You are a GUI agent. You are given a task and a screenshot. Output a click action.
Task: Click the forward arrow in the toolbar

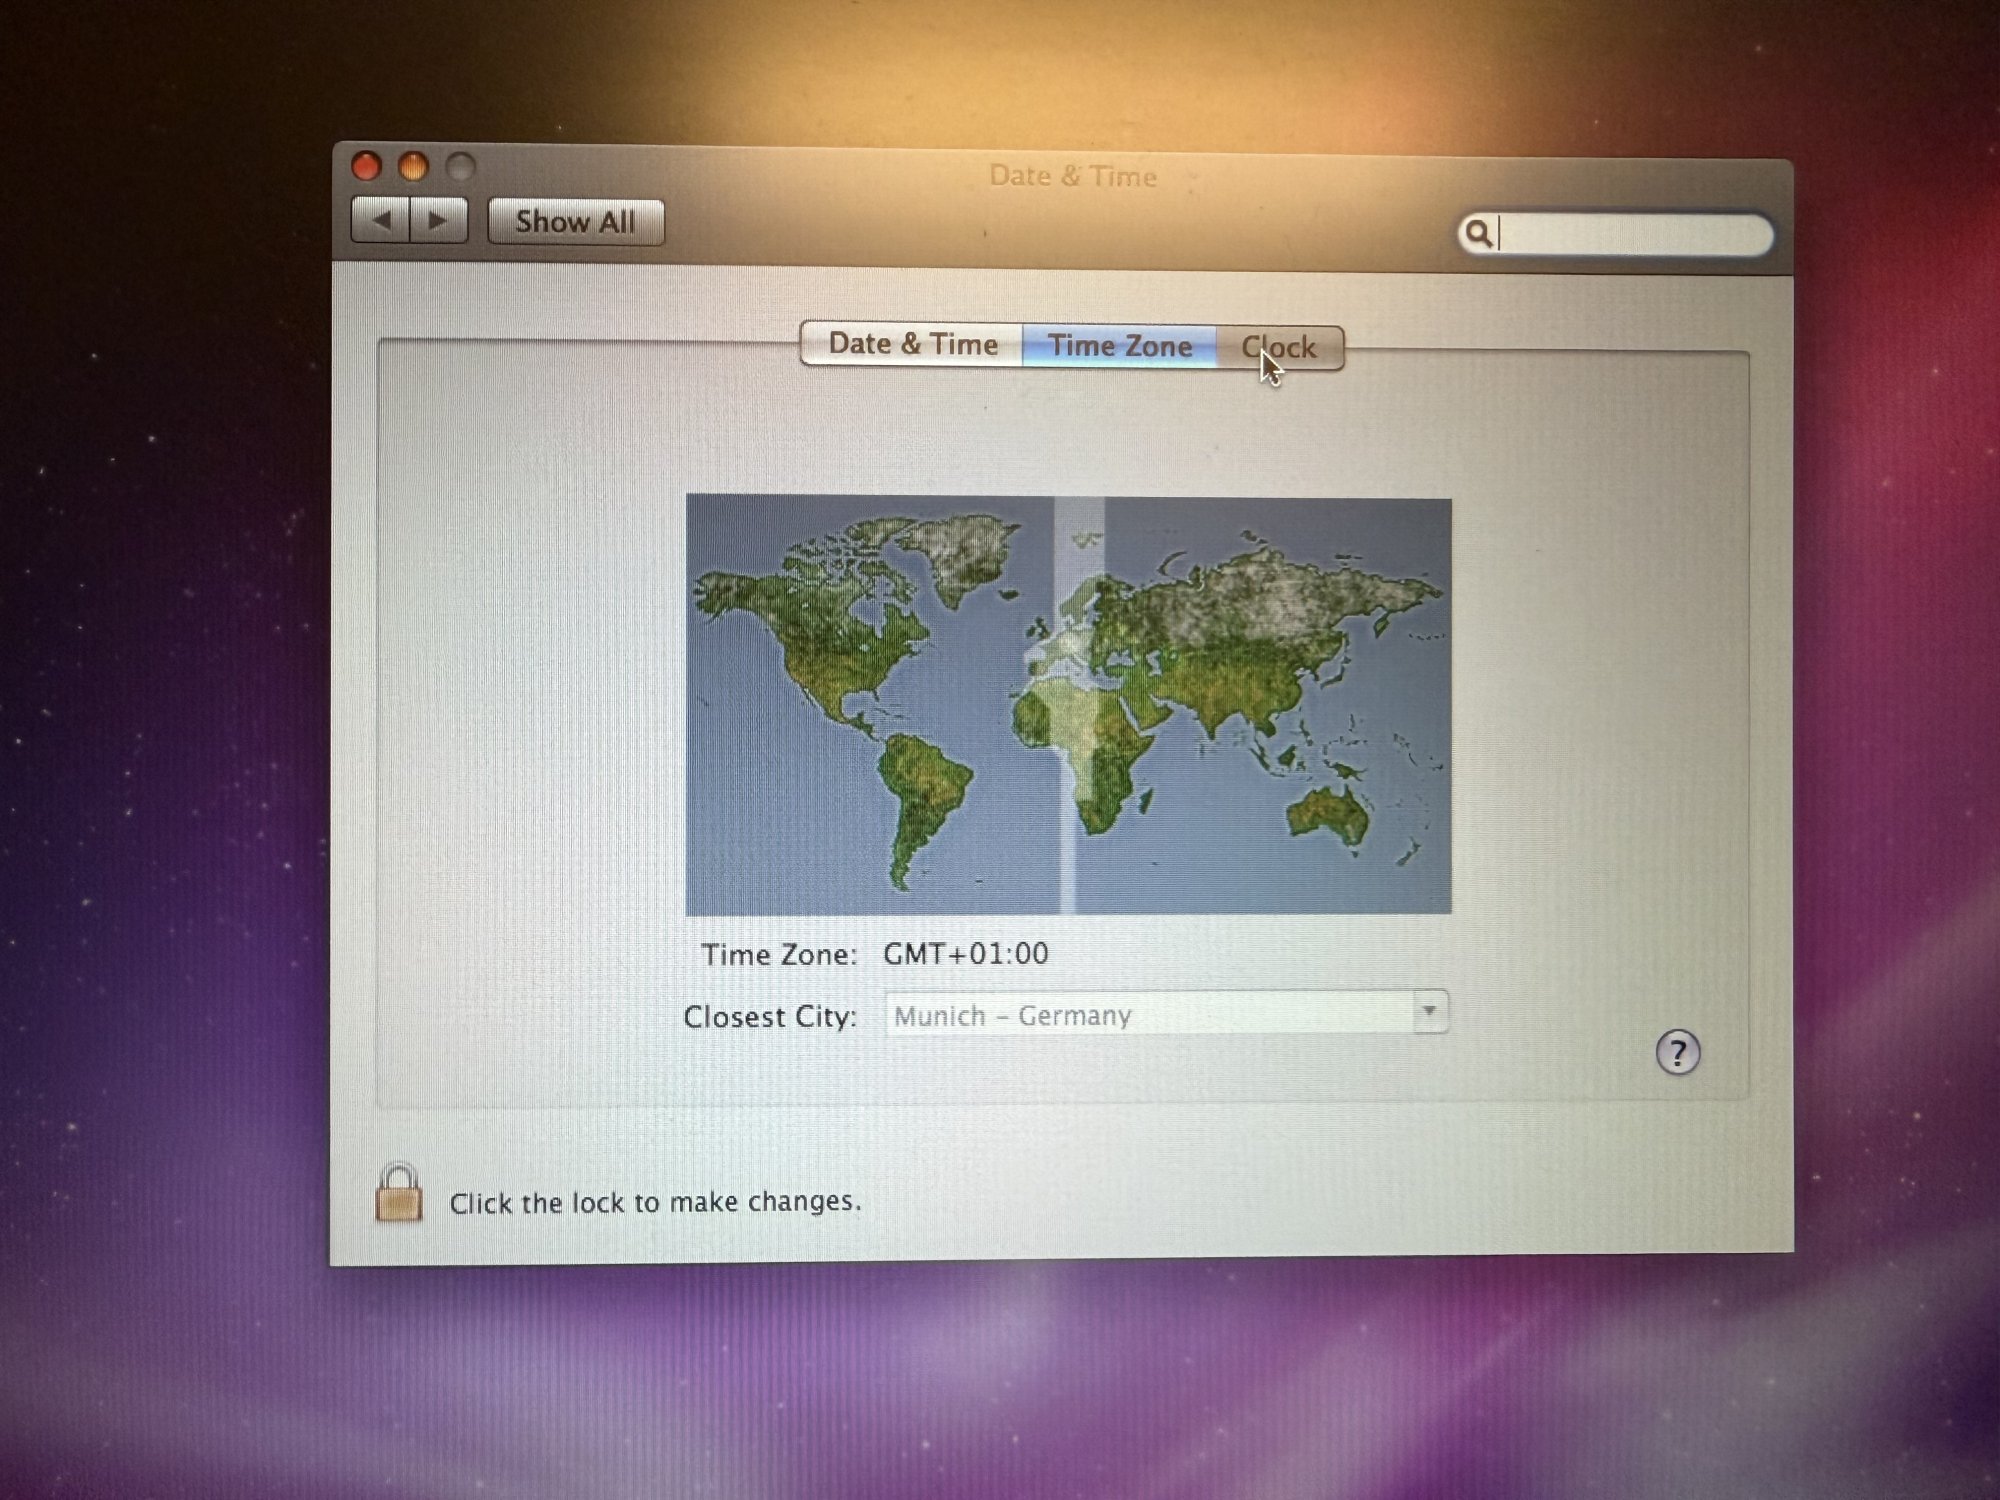tap(438, 220)
